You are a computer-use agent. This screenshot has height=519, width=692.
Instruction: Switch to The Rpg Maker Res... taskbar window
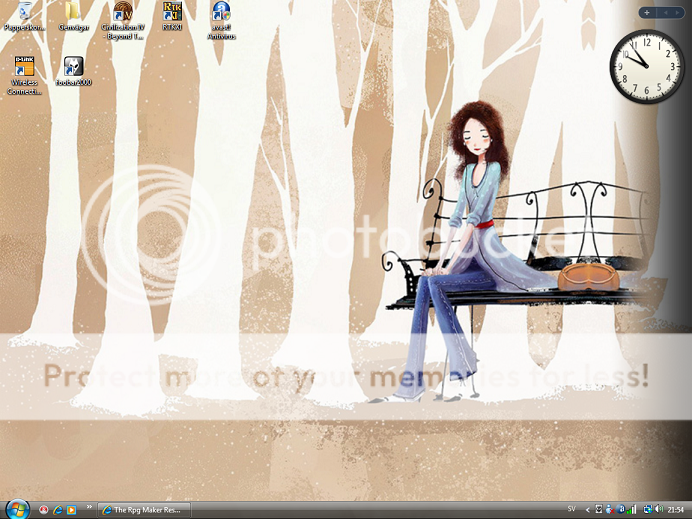(144, 510)
